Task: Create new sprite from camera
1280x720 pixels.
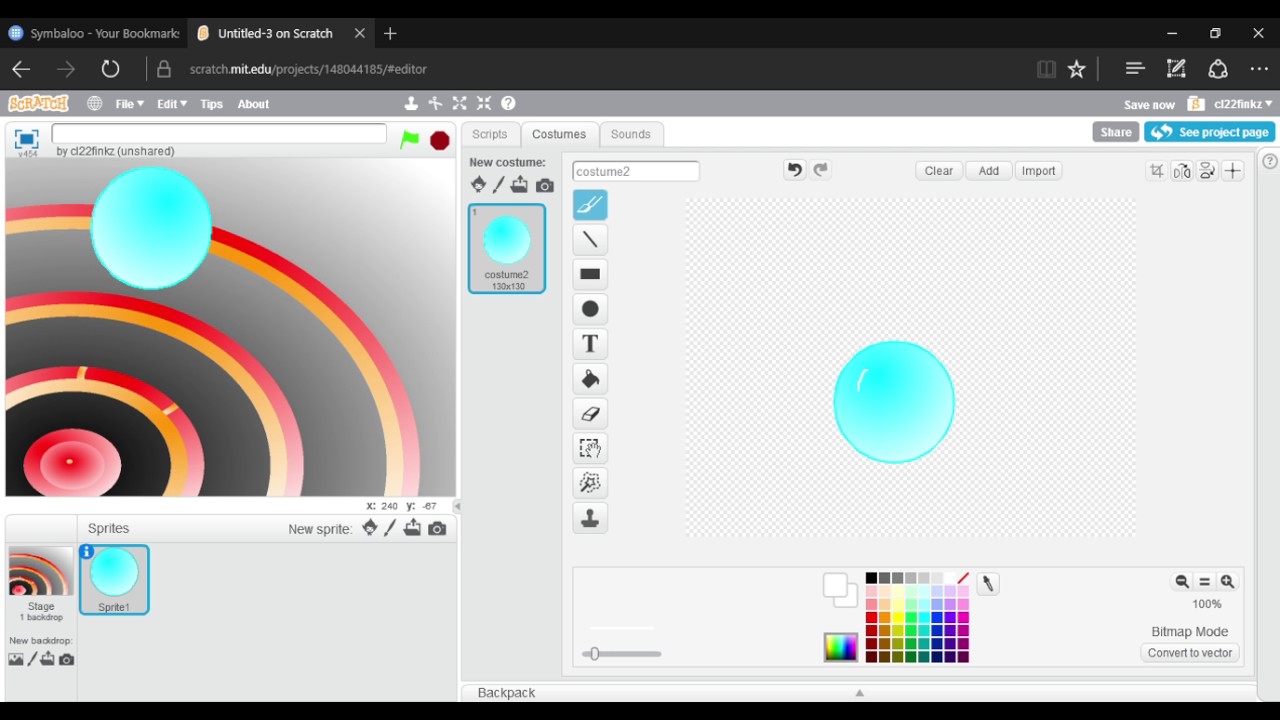Action: 437,529
